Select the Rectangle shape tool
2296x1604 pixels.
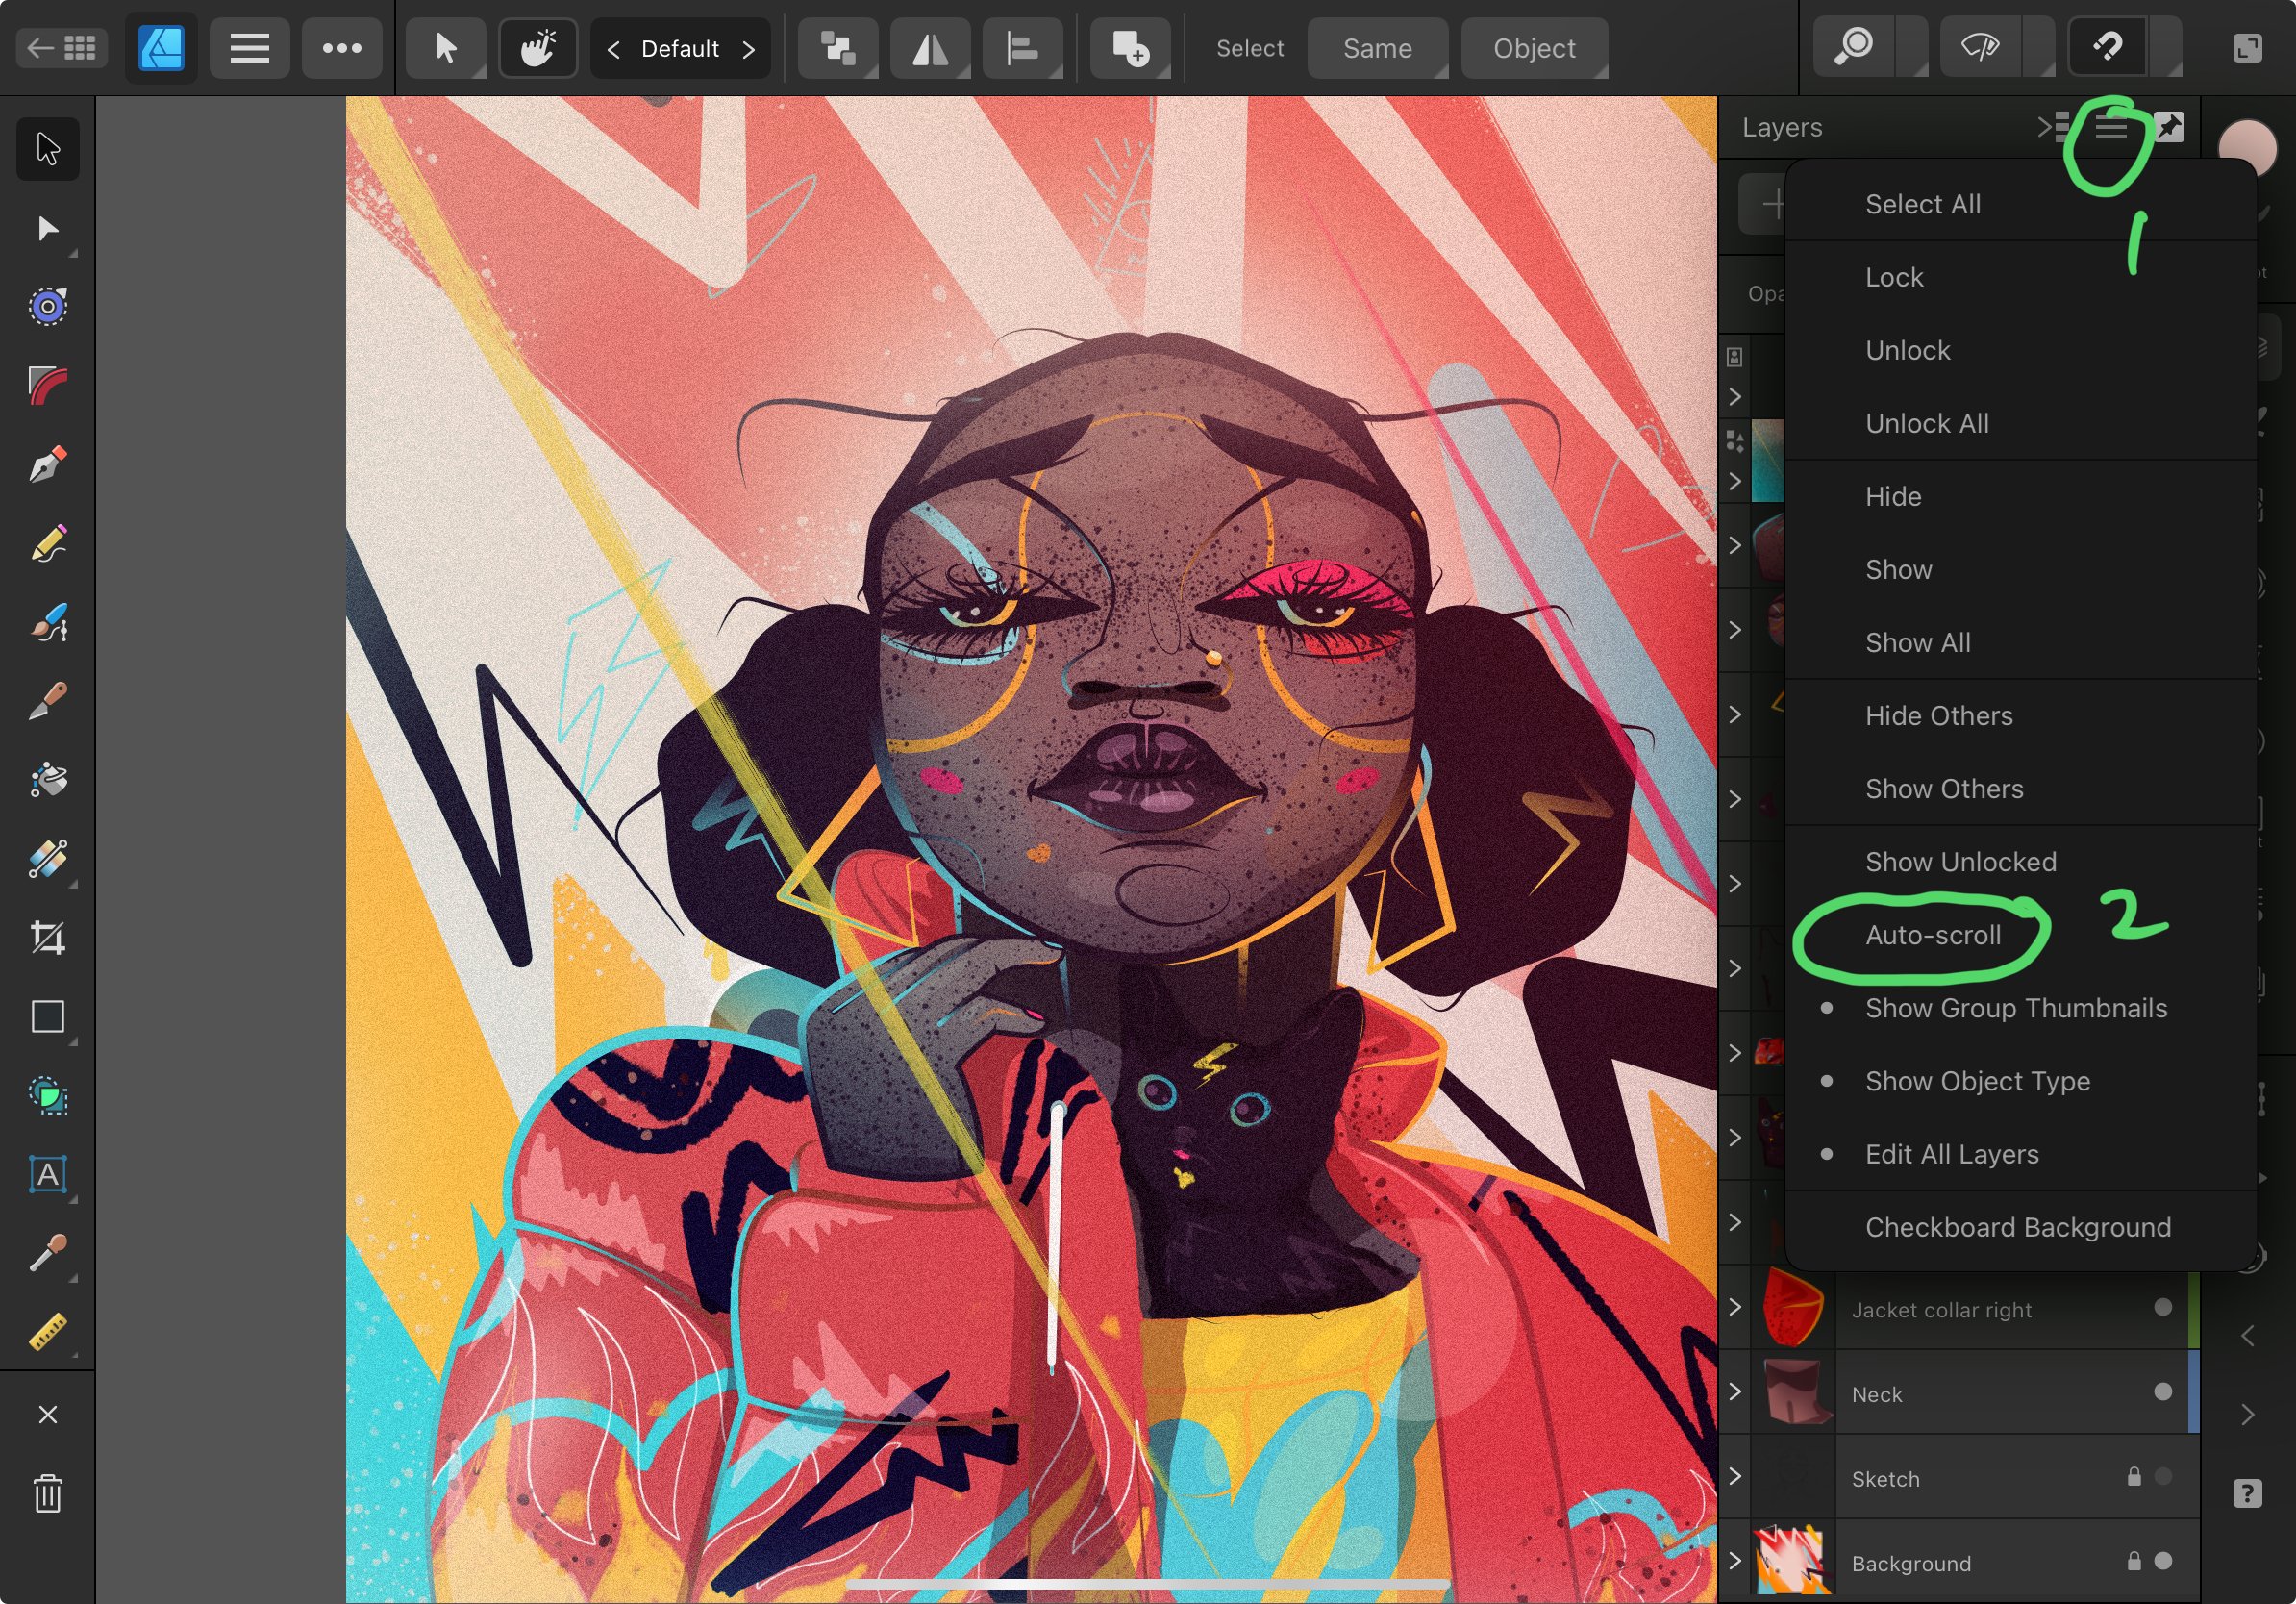click(48, 1017)
